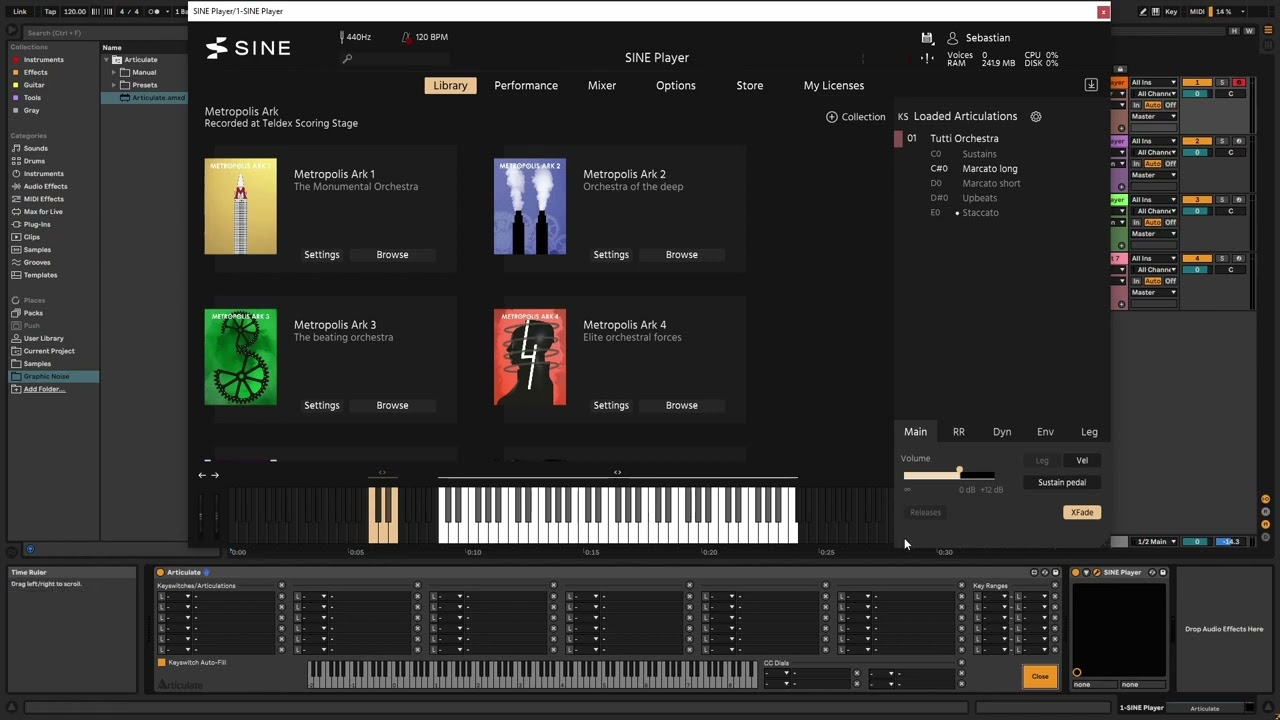Select Plug-Ins category in Ableton browser
The image size is (1280, 720).
click(37, 224)
